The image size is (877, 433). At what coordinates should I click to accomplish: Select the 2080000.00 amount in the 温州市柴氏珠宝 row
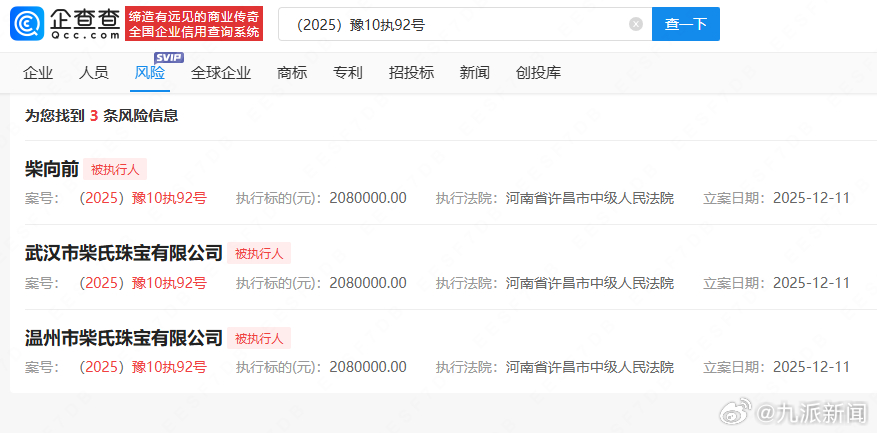(x=368, y=367)
